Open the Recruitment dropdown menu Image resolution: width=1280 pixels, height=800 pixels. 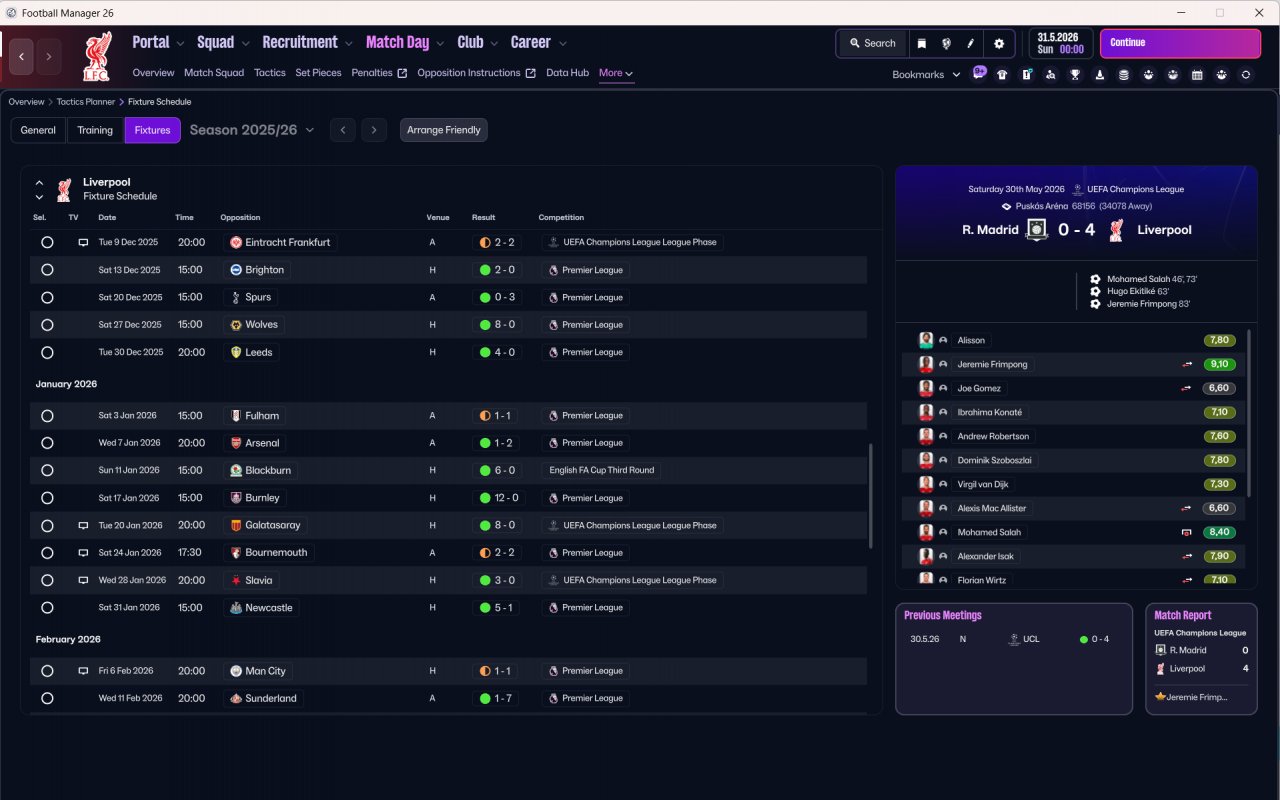(x=308, y=43)
